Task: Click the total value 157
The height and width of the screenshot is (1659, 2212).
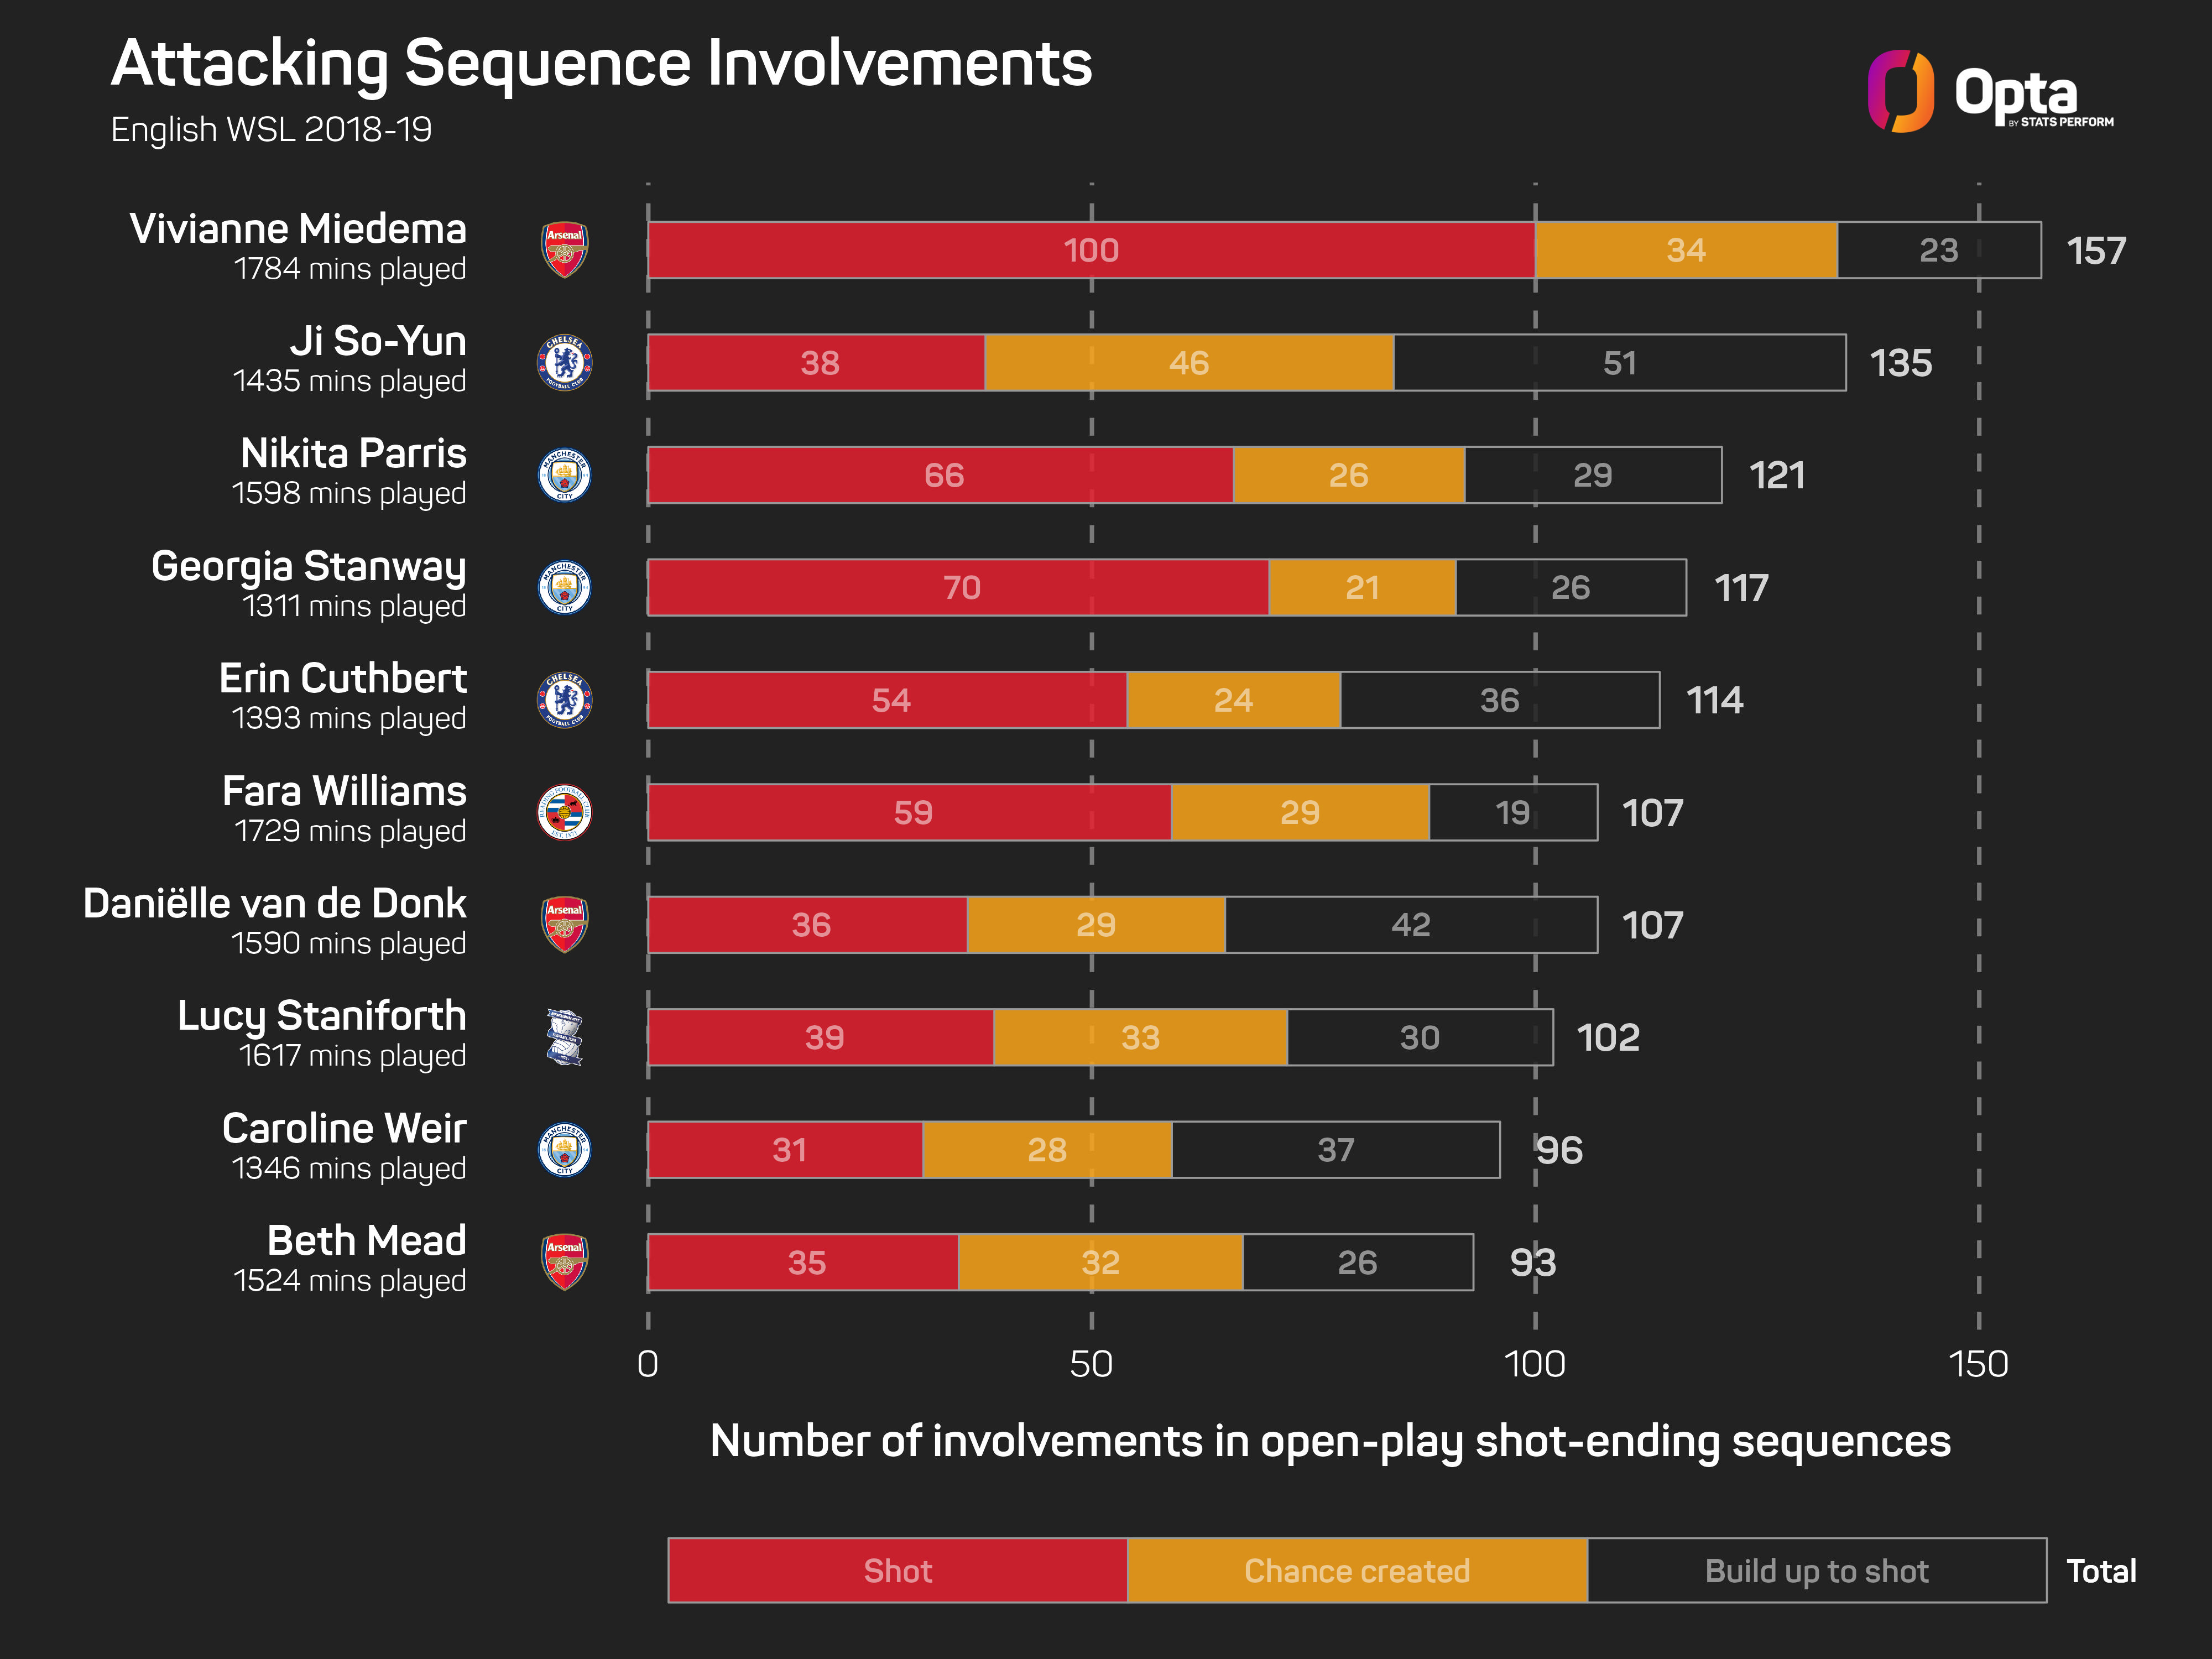Action: click(x=2096, y=251)
